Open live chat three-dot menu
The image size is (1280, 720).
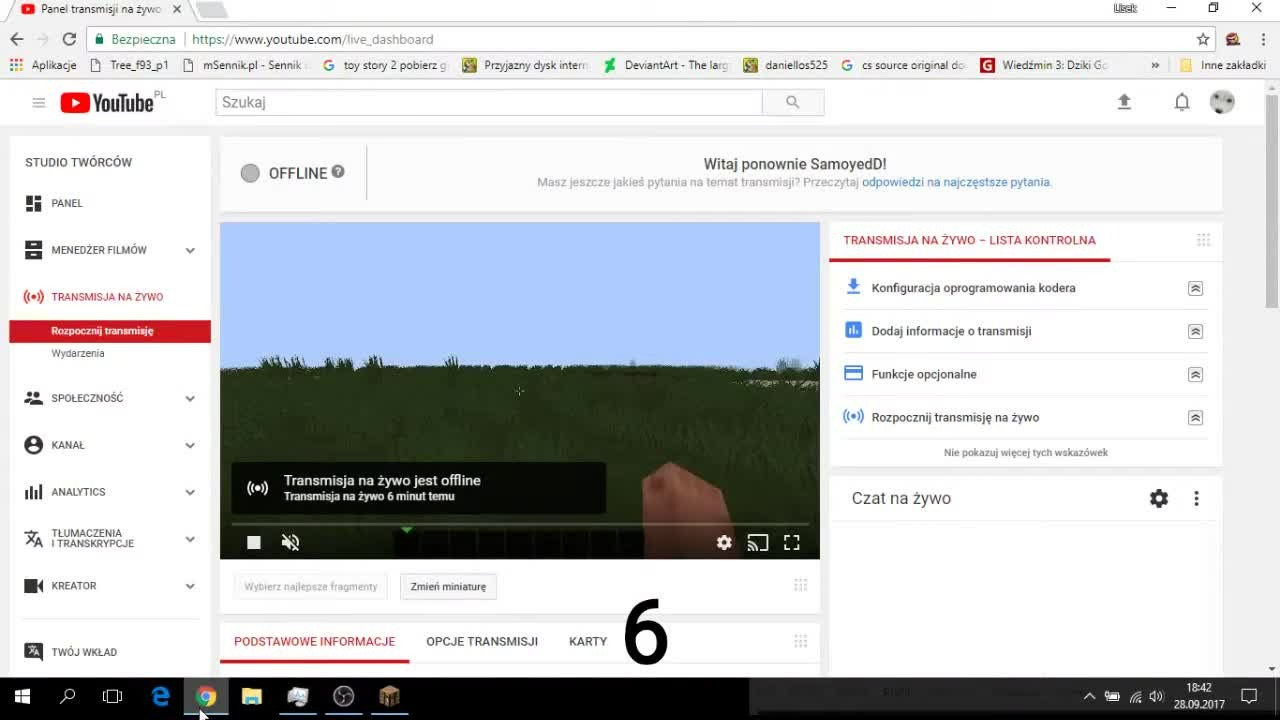[x=1196, y=498]
